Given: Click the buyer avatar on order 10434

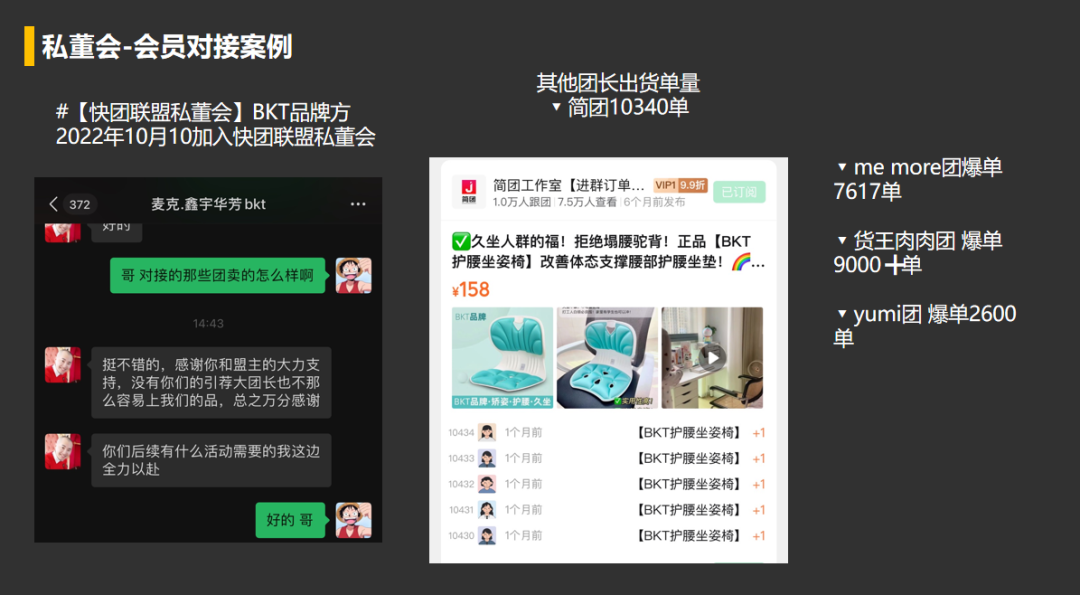Looking at the screenshot, I should (x=487, y=433).
